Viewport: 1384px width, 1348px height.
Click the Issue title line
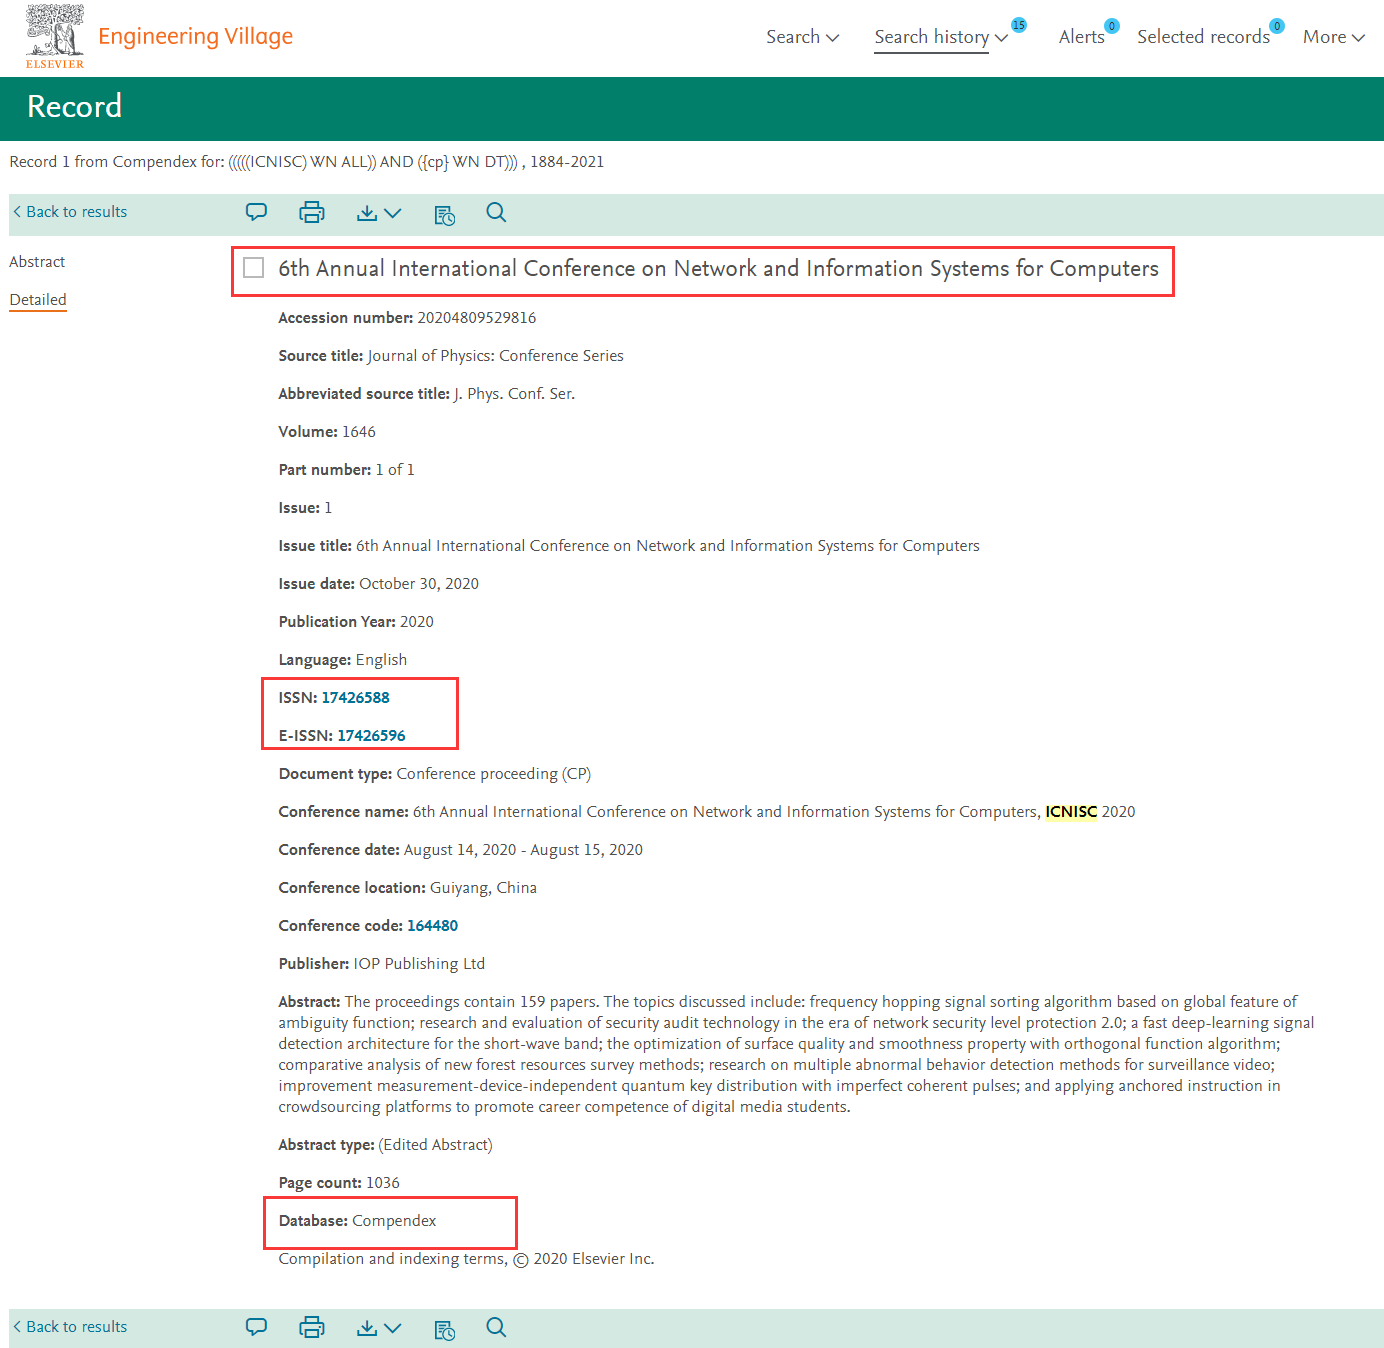coord(629,546)
